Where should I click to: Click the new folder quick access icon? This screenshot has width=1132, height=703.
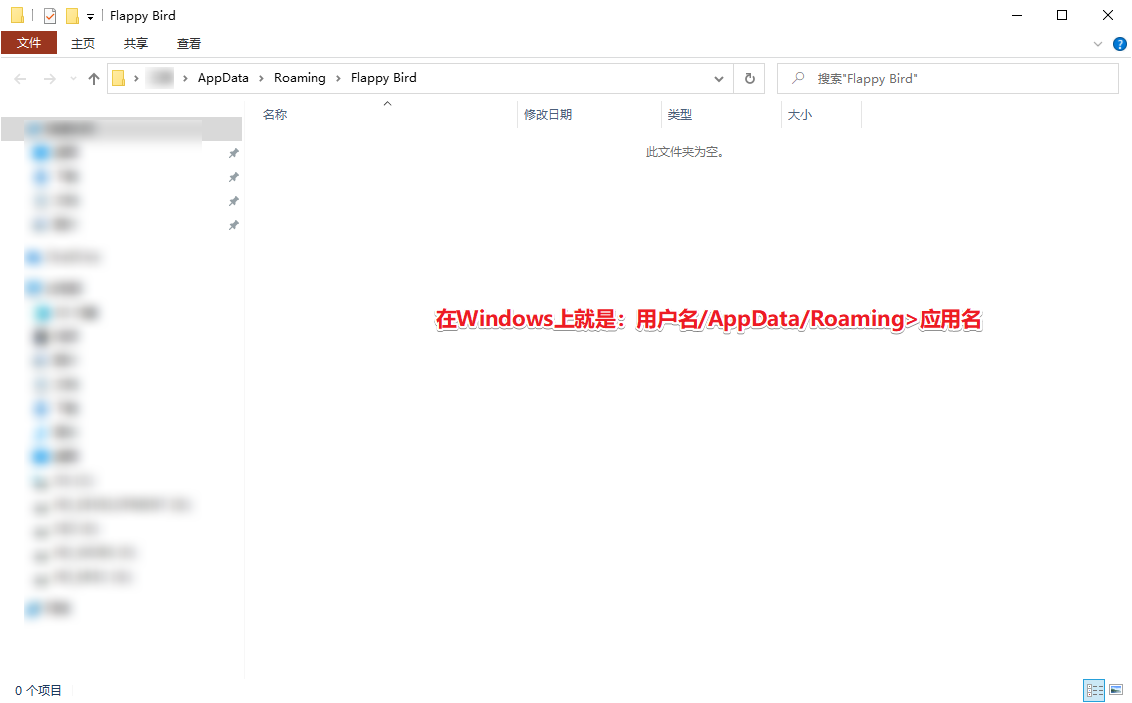[72, 15]
